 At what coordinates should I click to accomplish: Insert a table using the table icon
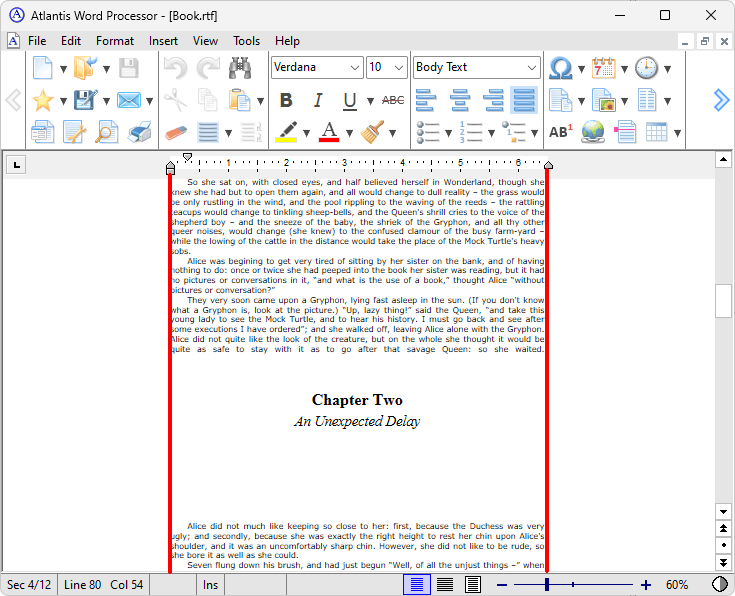pos(657,132)
